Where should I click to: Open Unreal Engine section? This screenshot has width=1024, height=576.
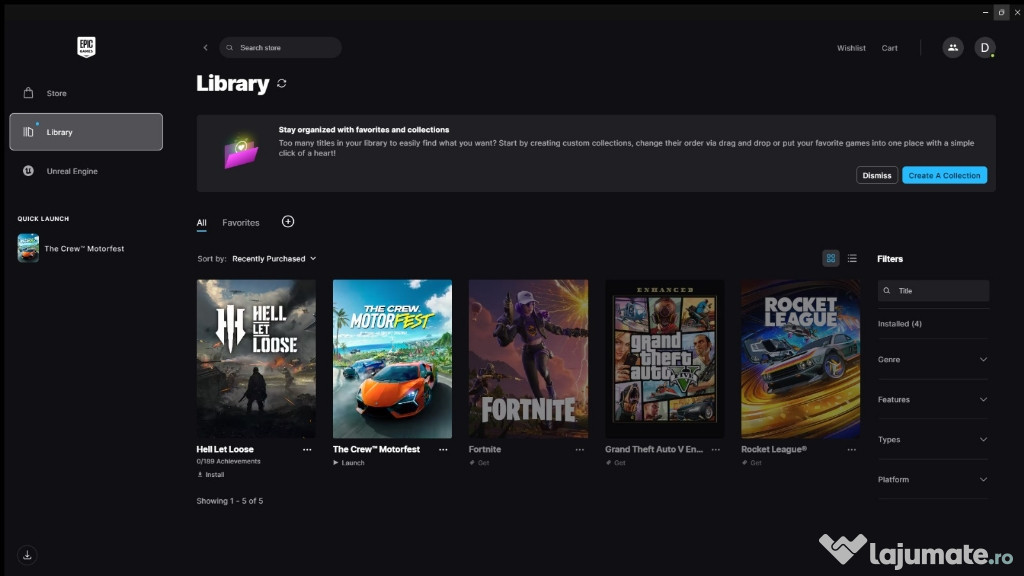[x=86, y=171]
